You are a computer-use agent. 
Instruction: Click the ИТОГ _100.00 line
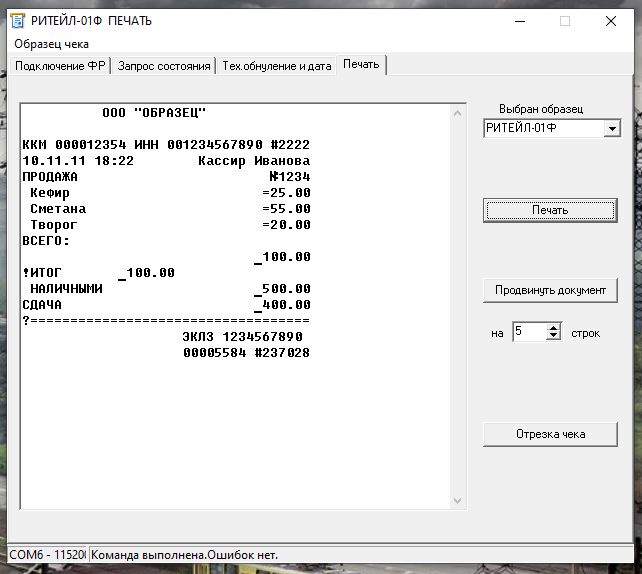[99, 273]
